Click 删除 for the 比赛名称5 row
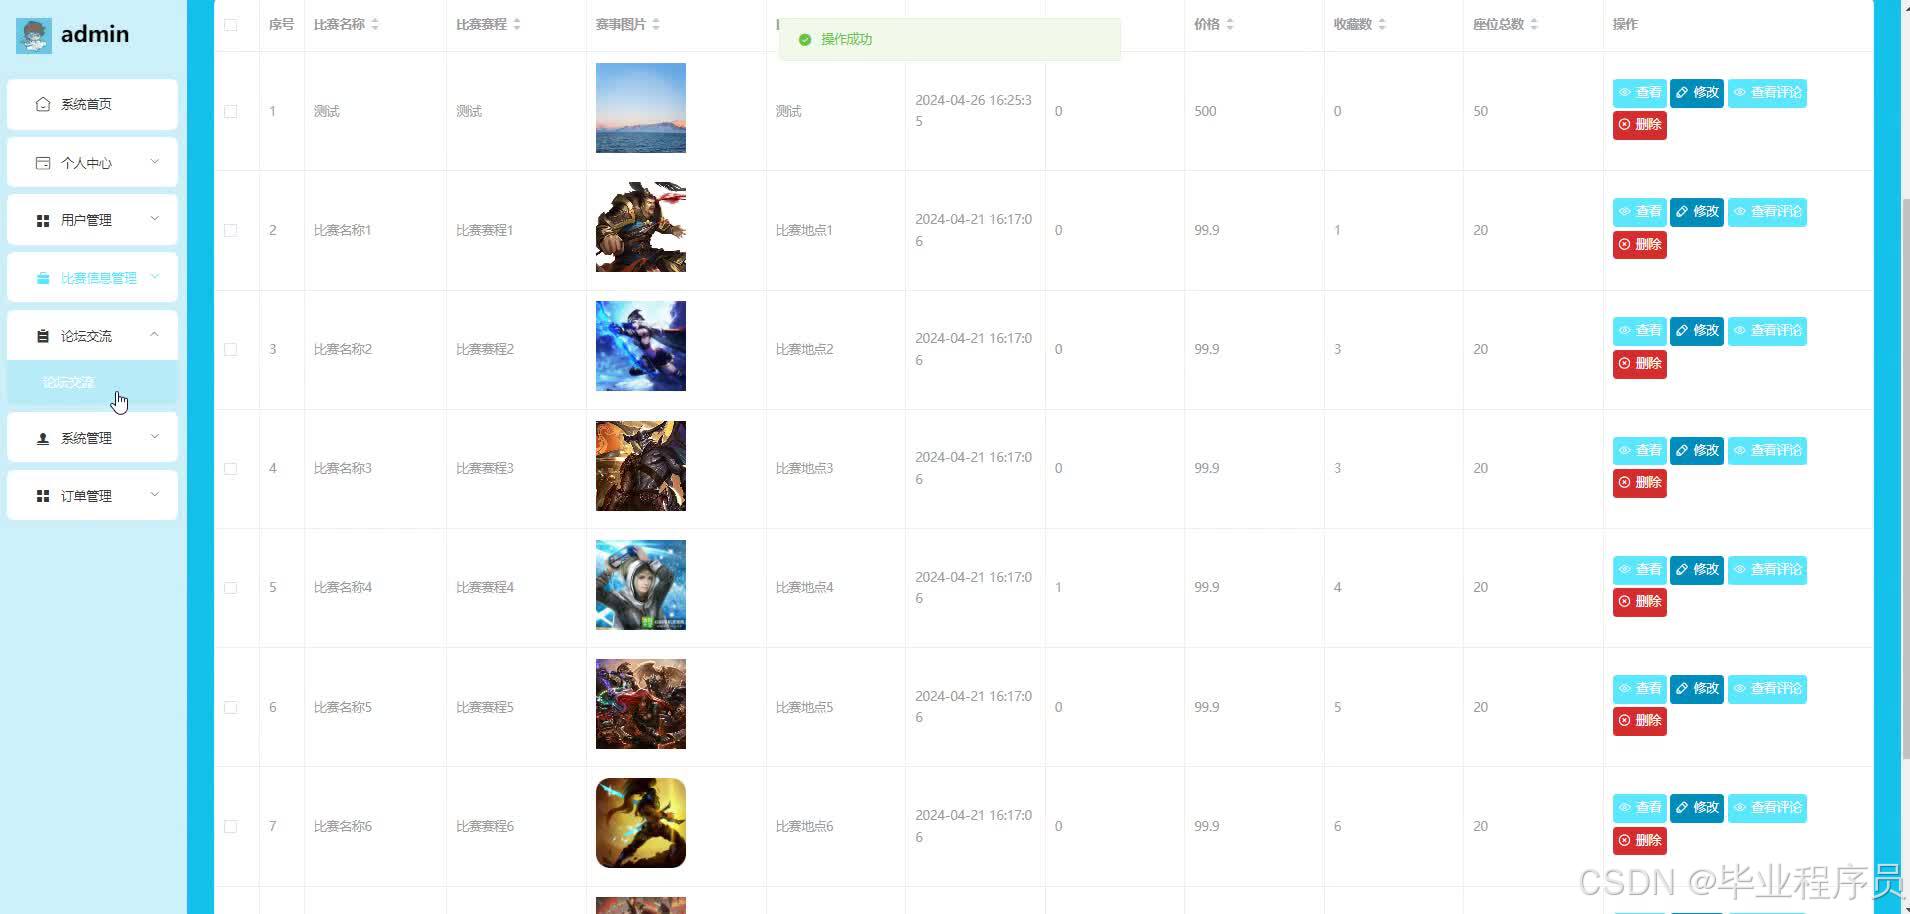Screen dimensions: 1910x914 1640,721
